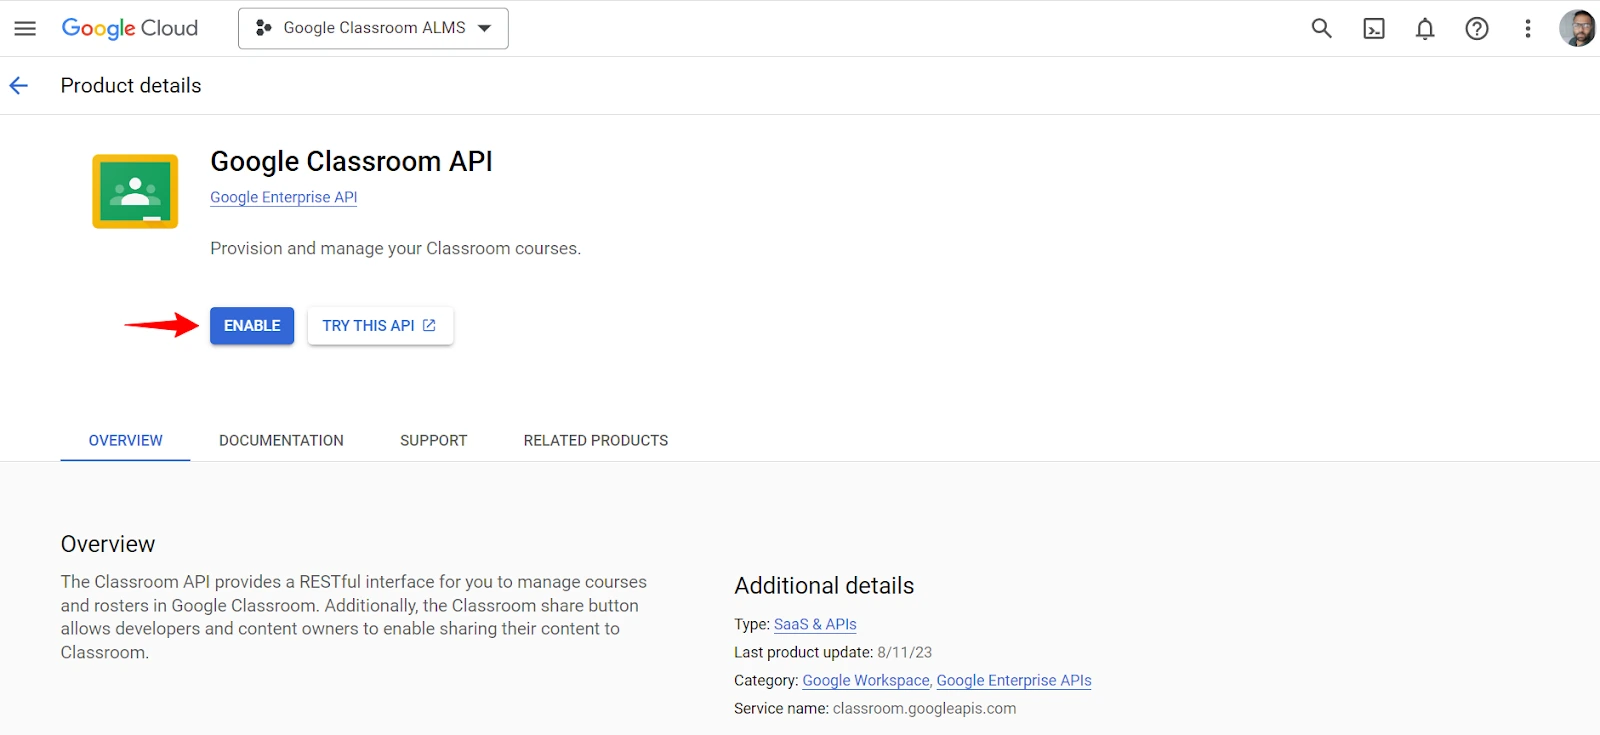Screen dimensions: 1600x735
Task: Follow the SaaS & APIs type link
Action: (815, 624)
